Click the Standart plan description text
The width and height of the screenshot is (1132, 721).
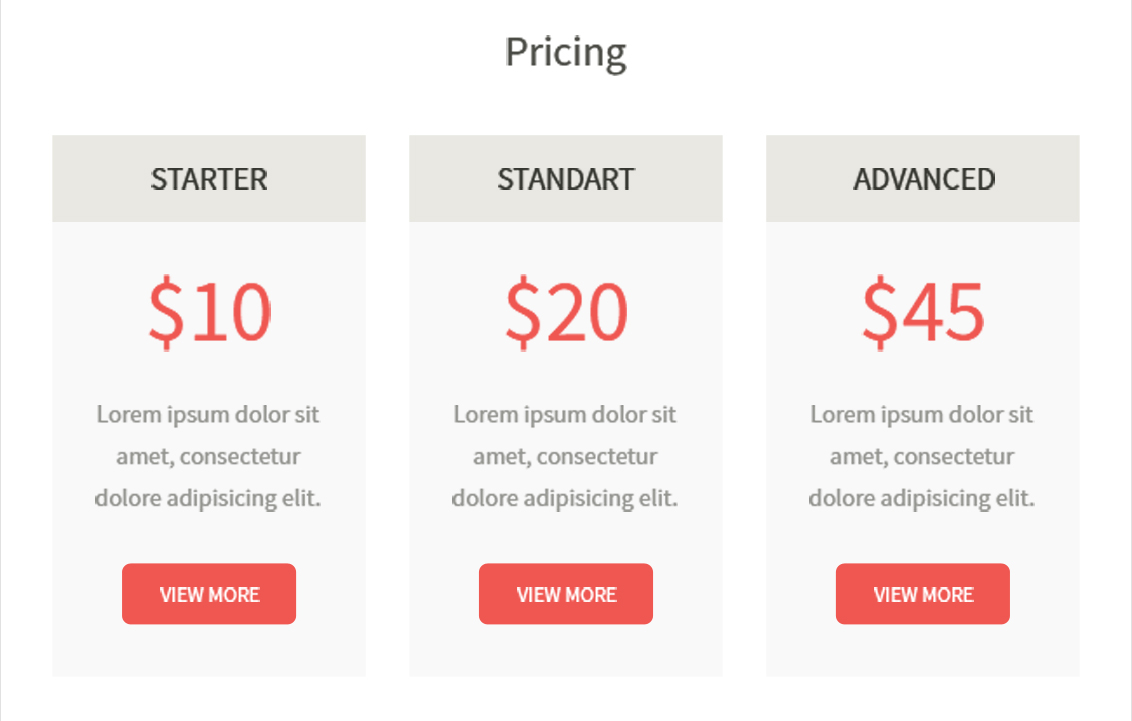click(x=566, y=456)
